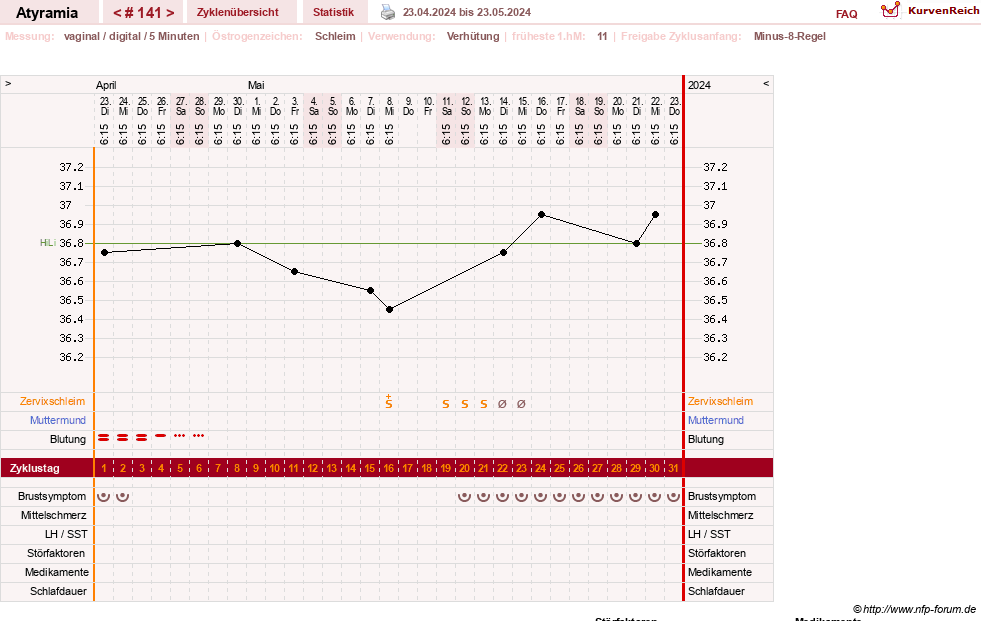Viewport: 981px width, 621px height.
Task: Click temperature point on cycle day 29
Action: (x=636, y=243)
